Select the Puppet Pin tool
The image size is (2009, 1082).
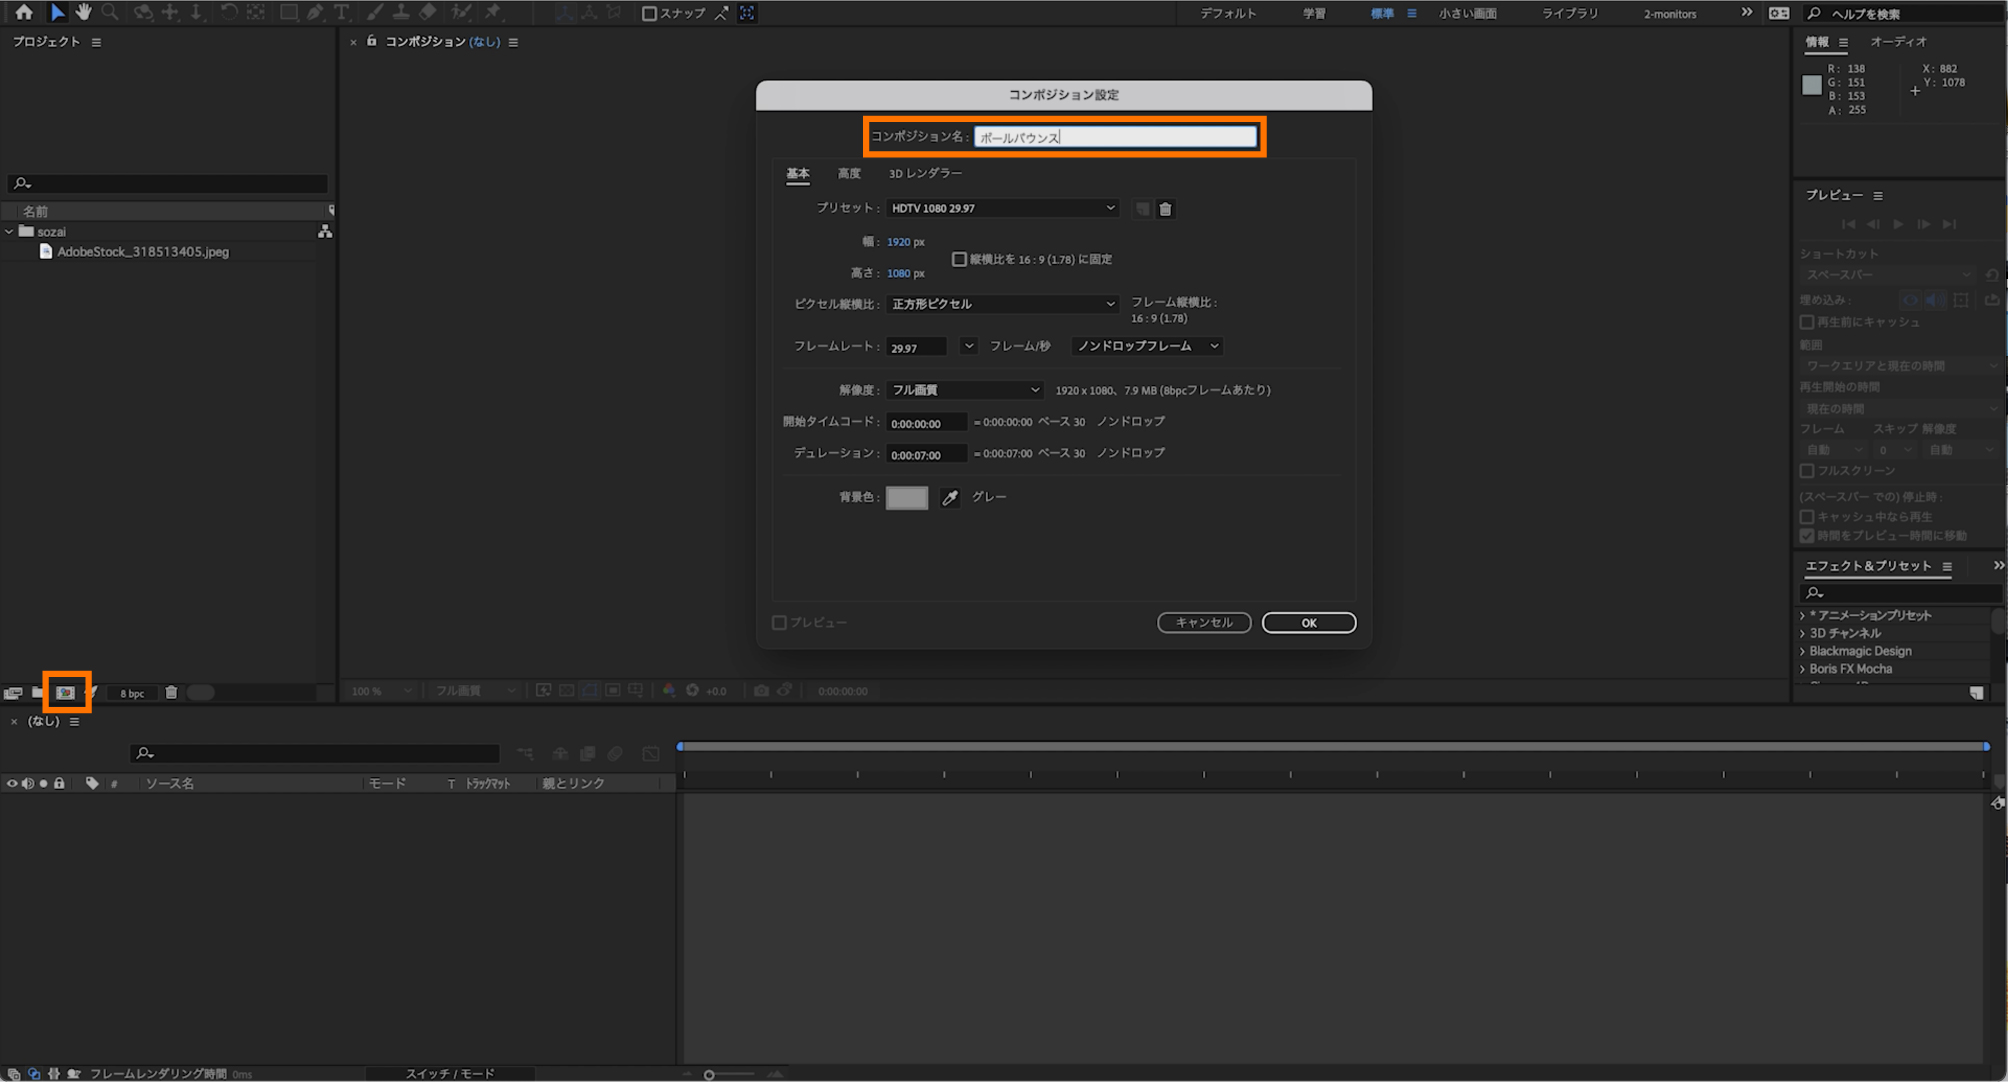tap(493, 12)
